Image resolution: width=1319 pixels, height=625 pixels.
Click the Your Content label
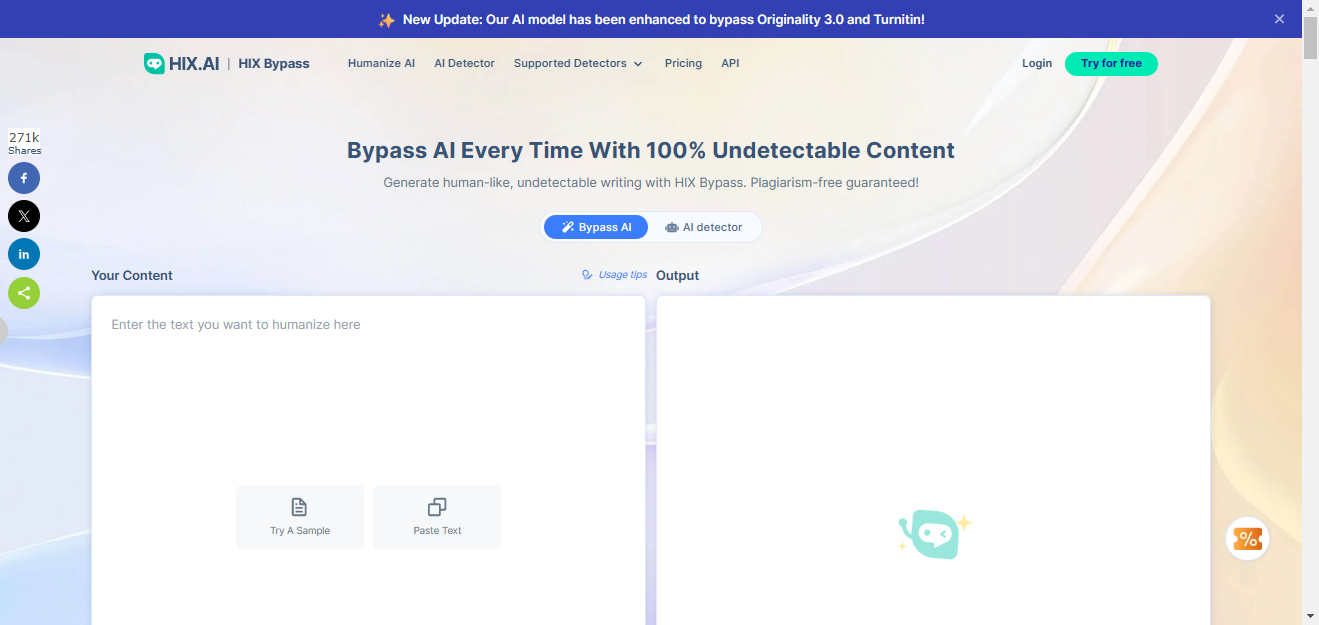pos(132,275)
